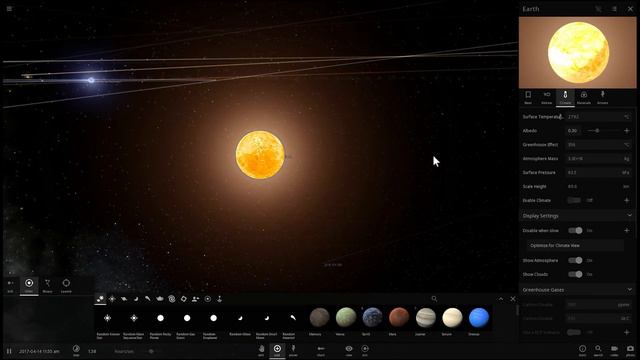Open the Sim settings in bottom bar

point(365,350)
